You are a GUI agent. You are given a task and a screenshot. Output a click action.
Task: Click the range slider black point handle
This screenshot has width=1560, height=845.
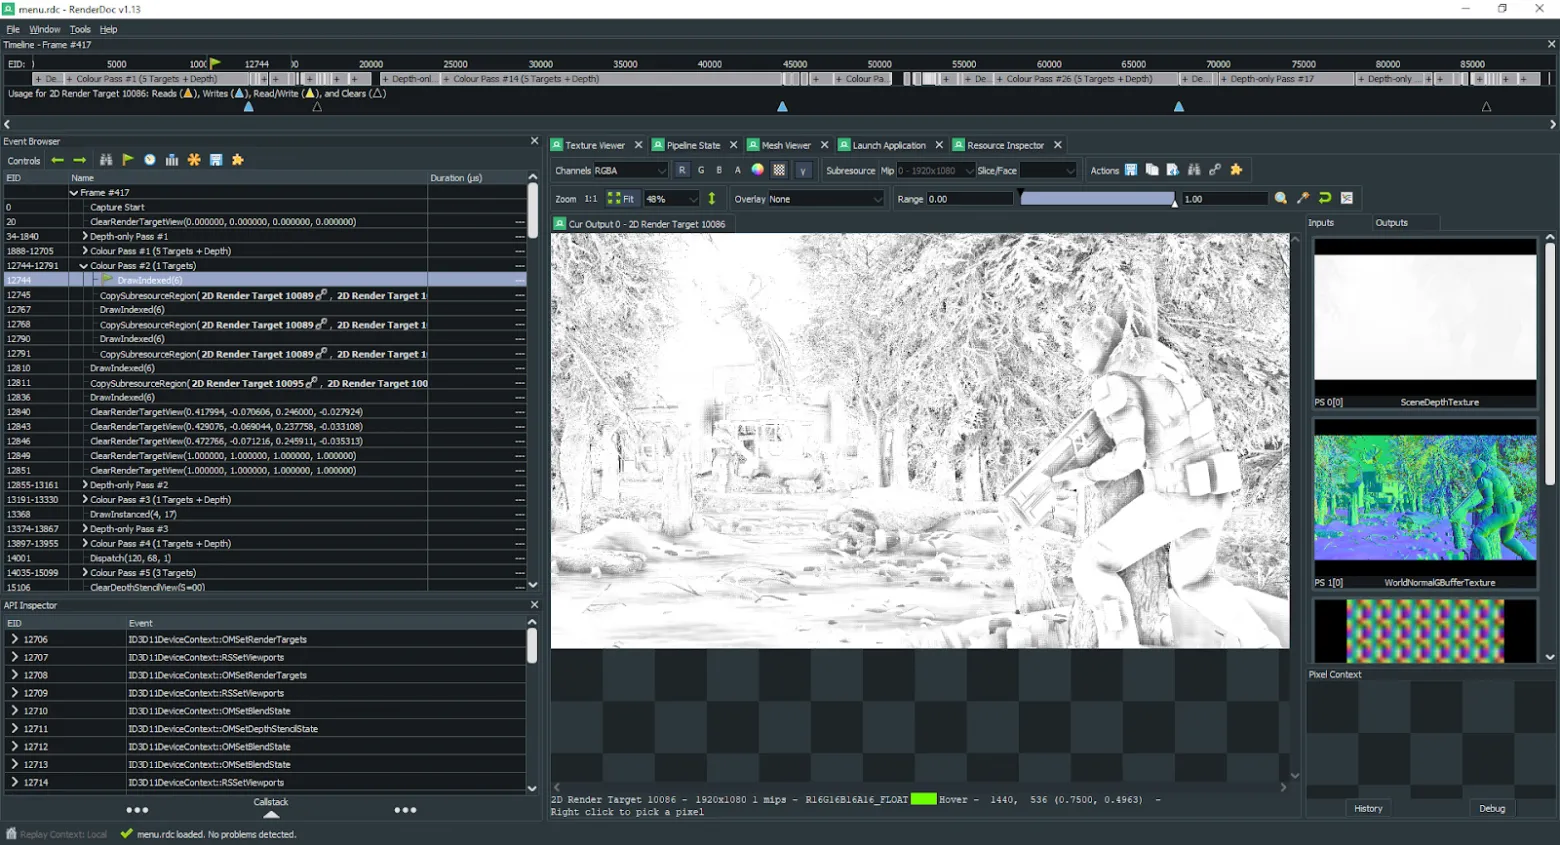[x=1020, y=193]
